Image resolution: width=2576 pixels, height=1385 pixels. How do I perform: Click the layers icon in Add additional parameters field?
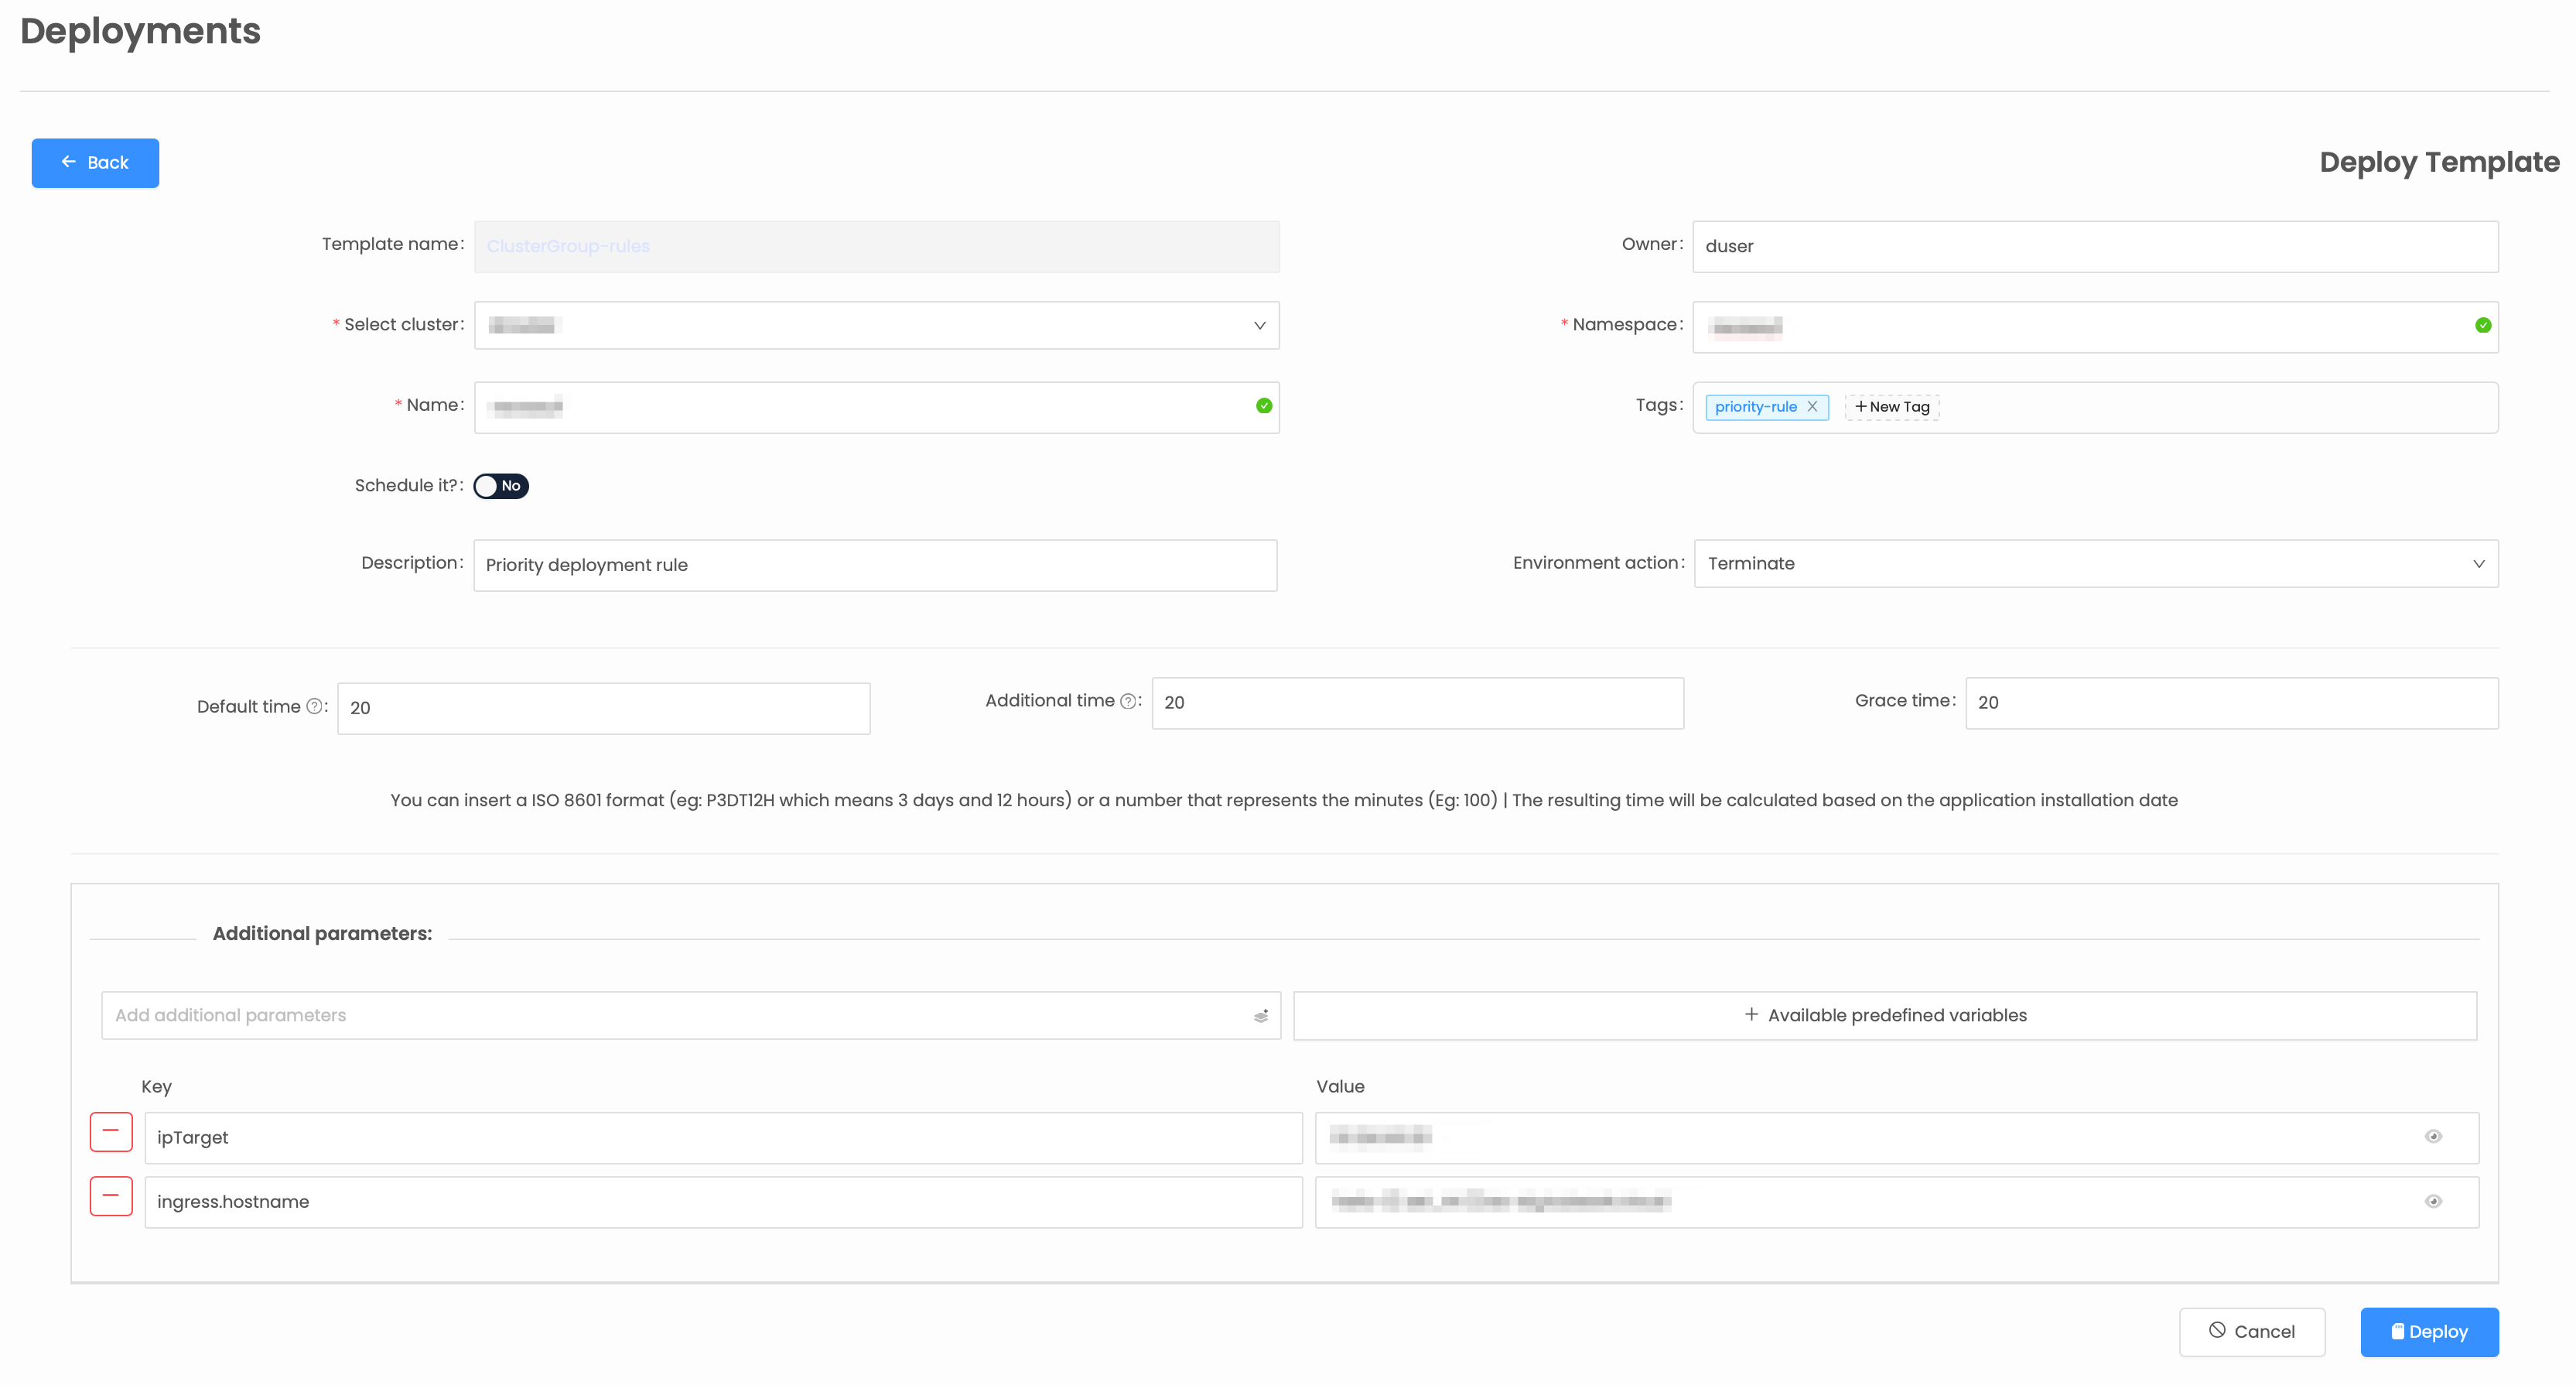(x=1259, y=1014)
